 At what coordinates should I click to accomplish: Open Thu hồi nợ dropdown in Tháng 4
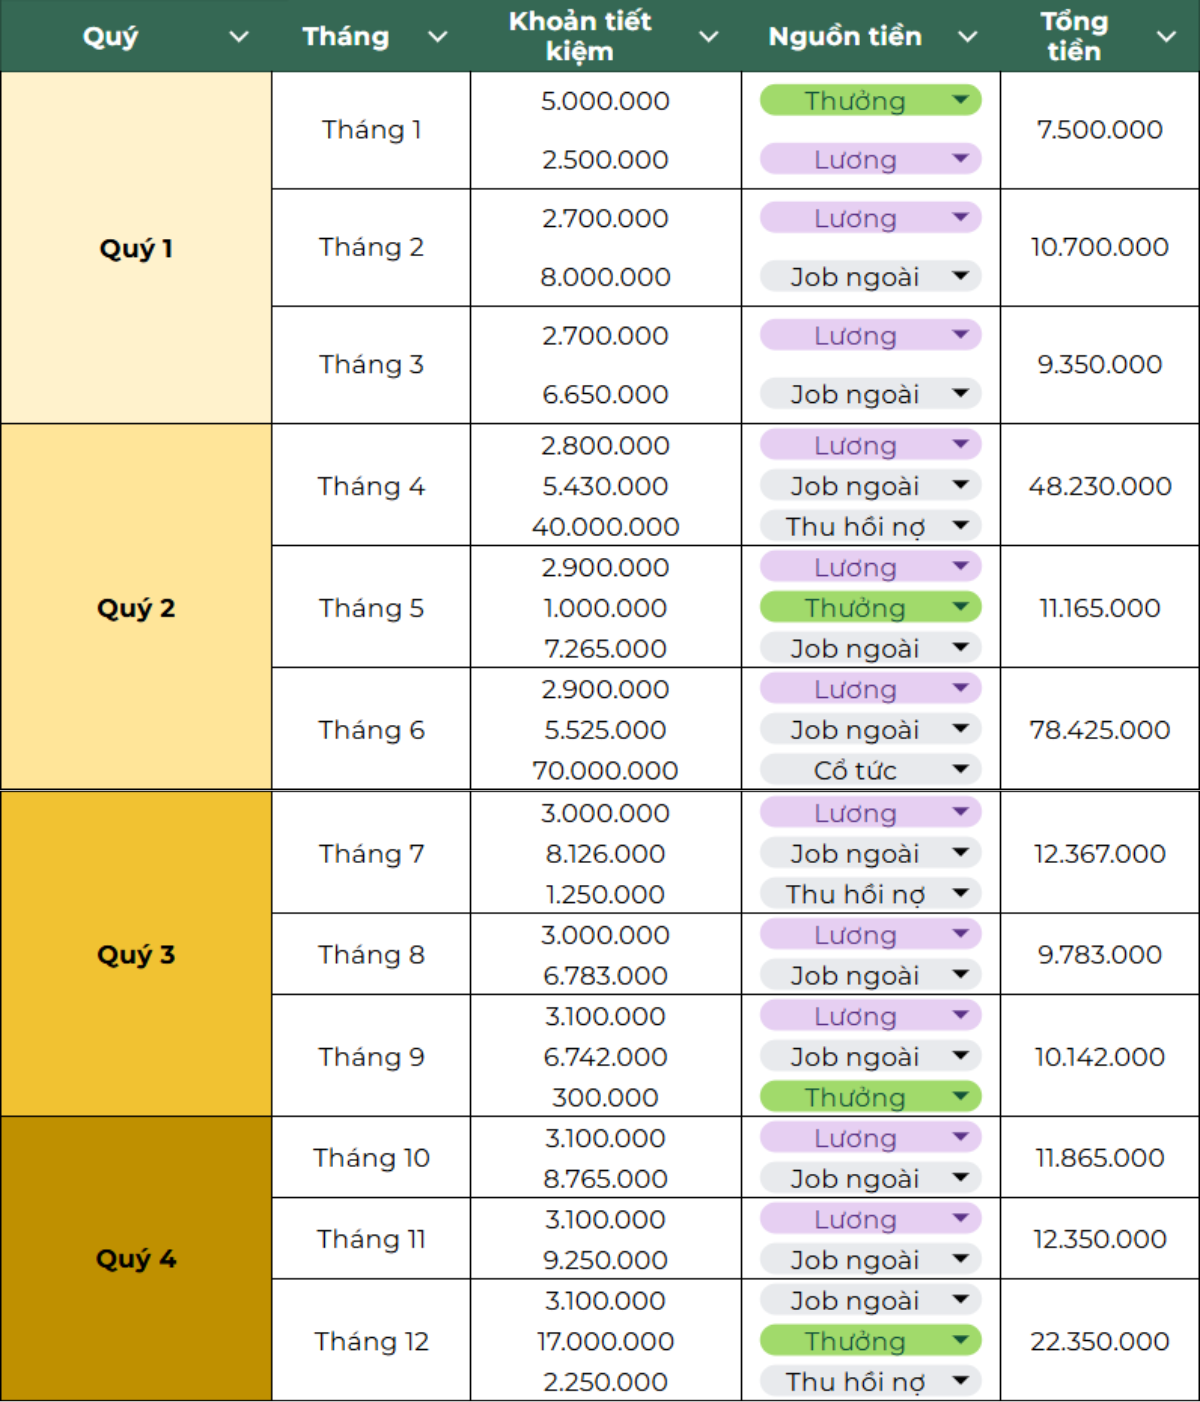960,525
